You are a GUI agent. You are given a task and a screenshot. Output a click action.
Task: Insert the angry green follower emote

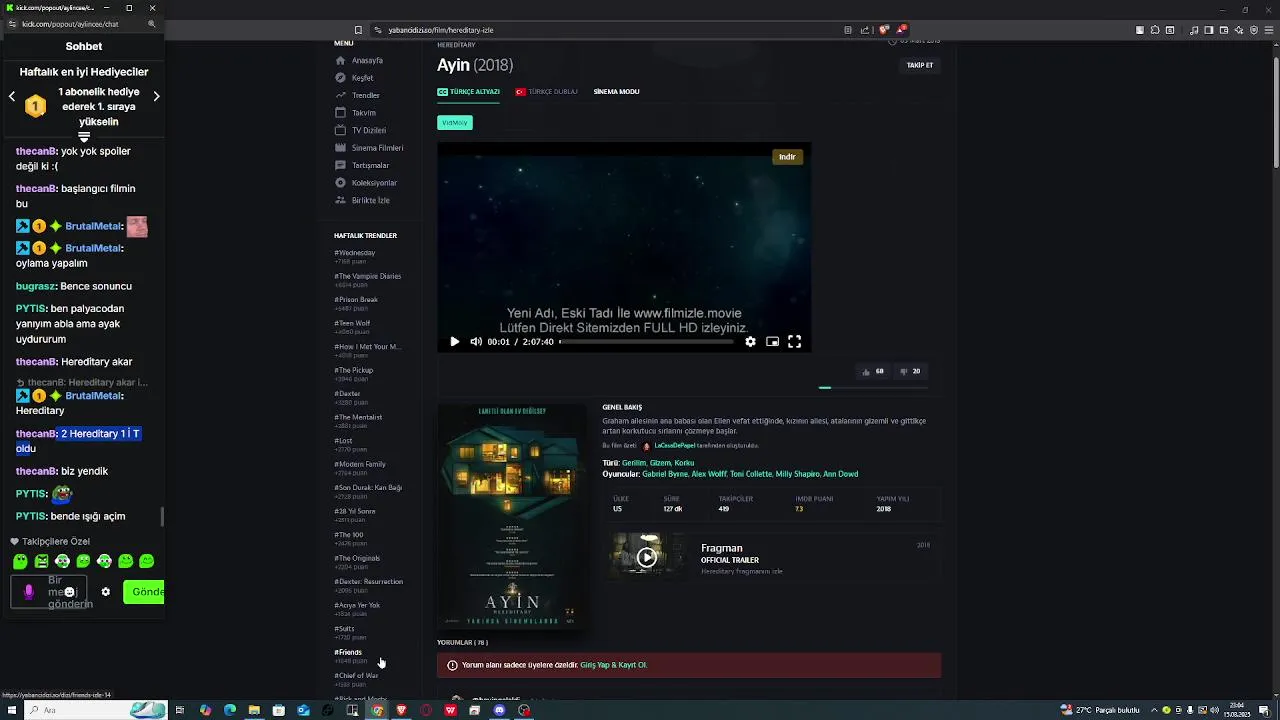(41, 562)
